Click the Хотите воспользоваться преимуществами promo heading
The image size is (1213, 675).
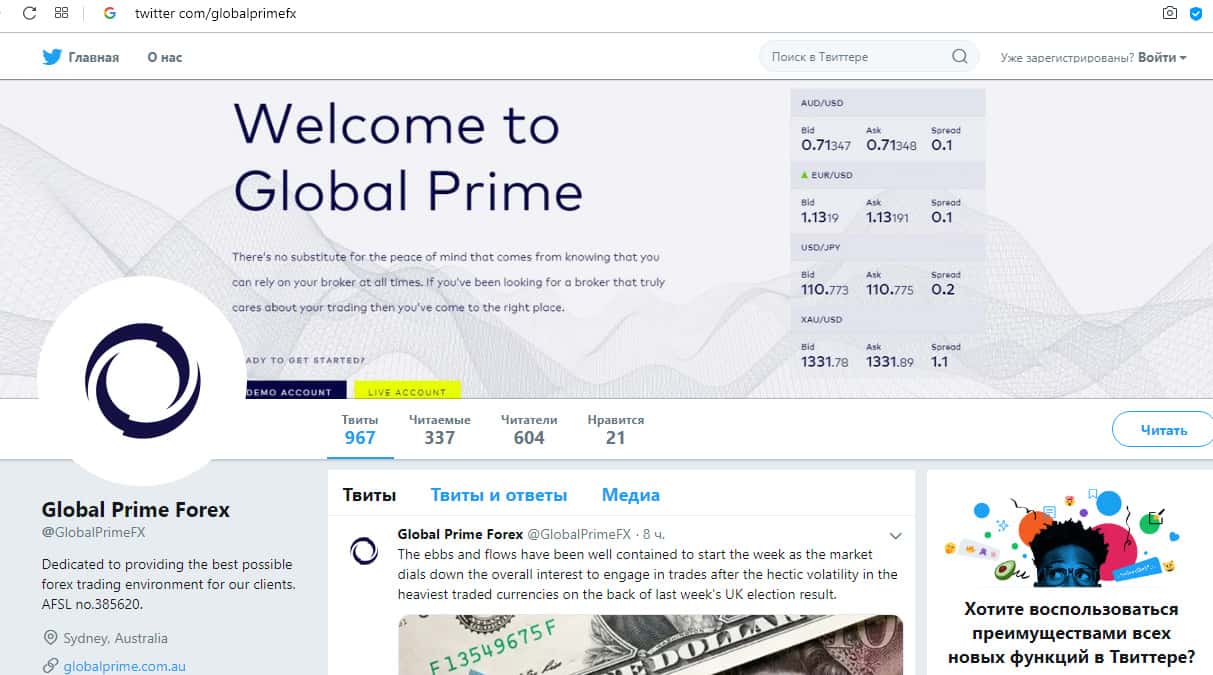1071,633
